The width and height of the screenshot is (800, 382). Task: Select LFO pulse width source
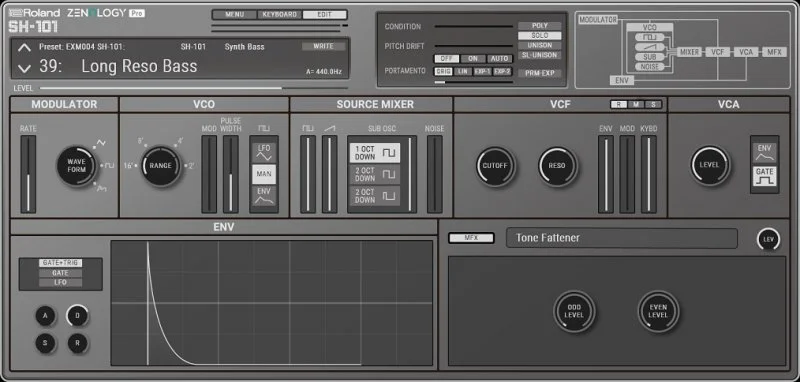point(264,151)
